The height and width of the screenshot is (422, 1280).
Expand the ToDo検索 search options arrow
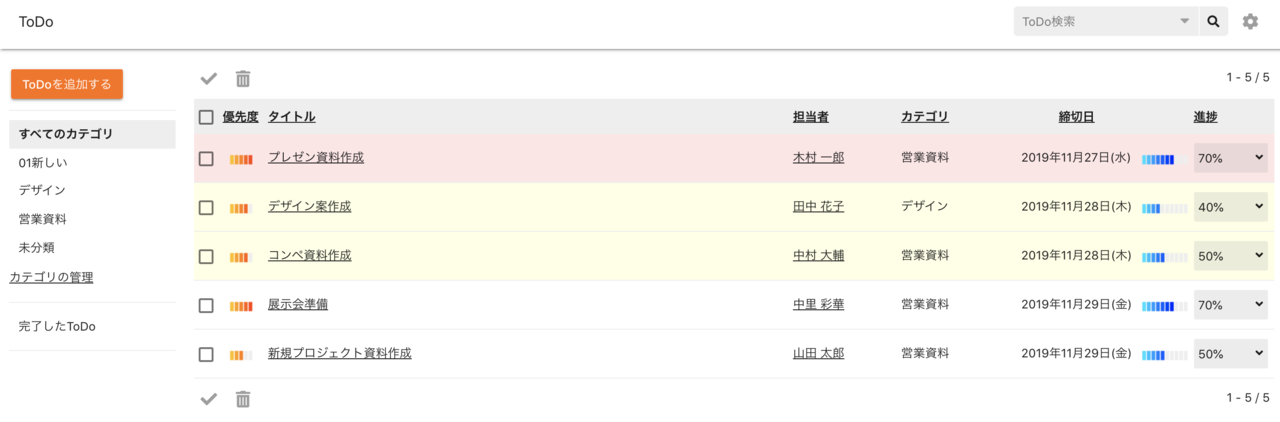[x=1185, y=21]
